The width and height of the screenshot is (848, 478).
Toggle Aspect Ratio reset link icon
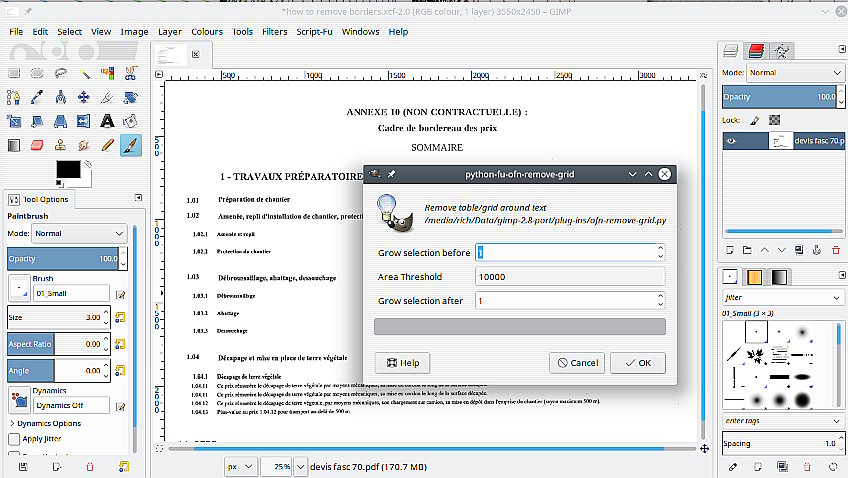(120, 344)
